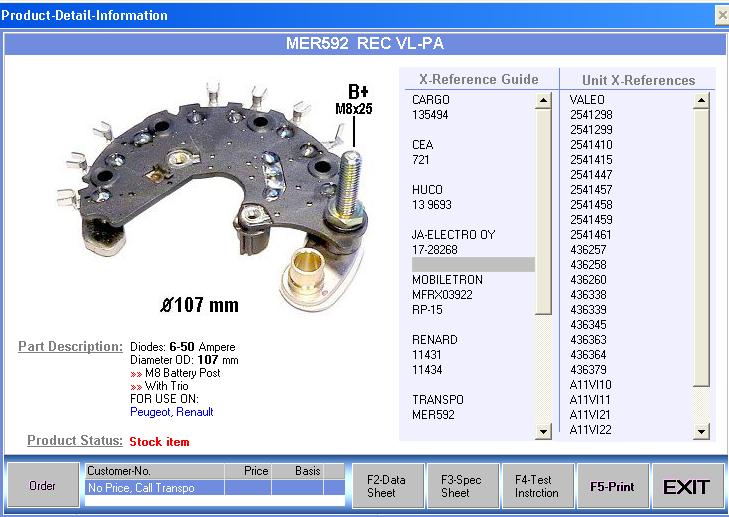Select unit reference 2541415

[x=591, y=160]
